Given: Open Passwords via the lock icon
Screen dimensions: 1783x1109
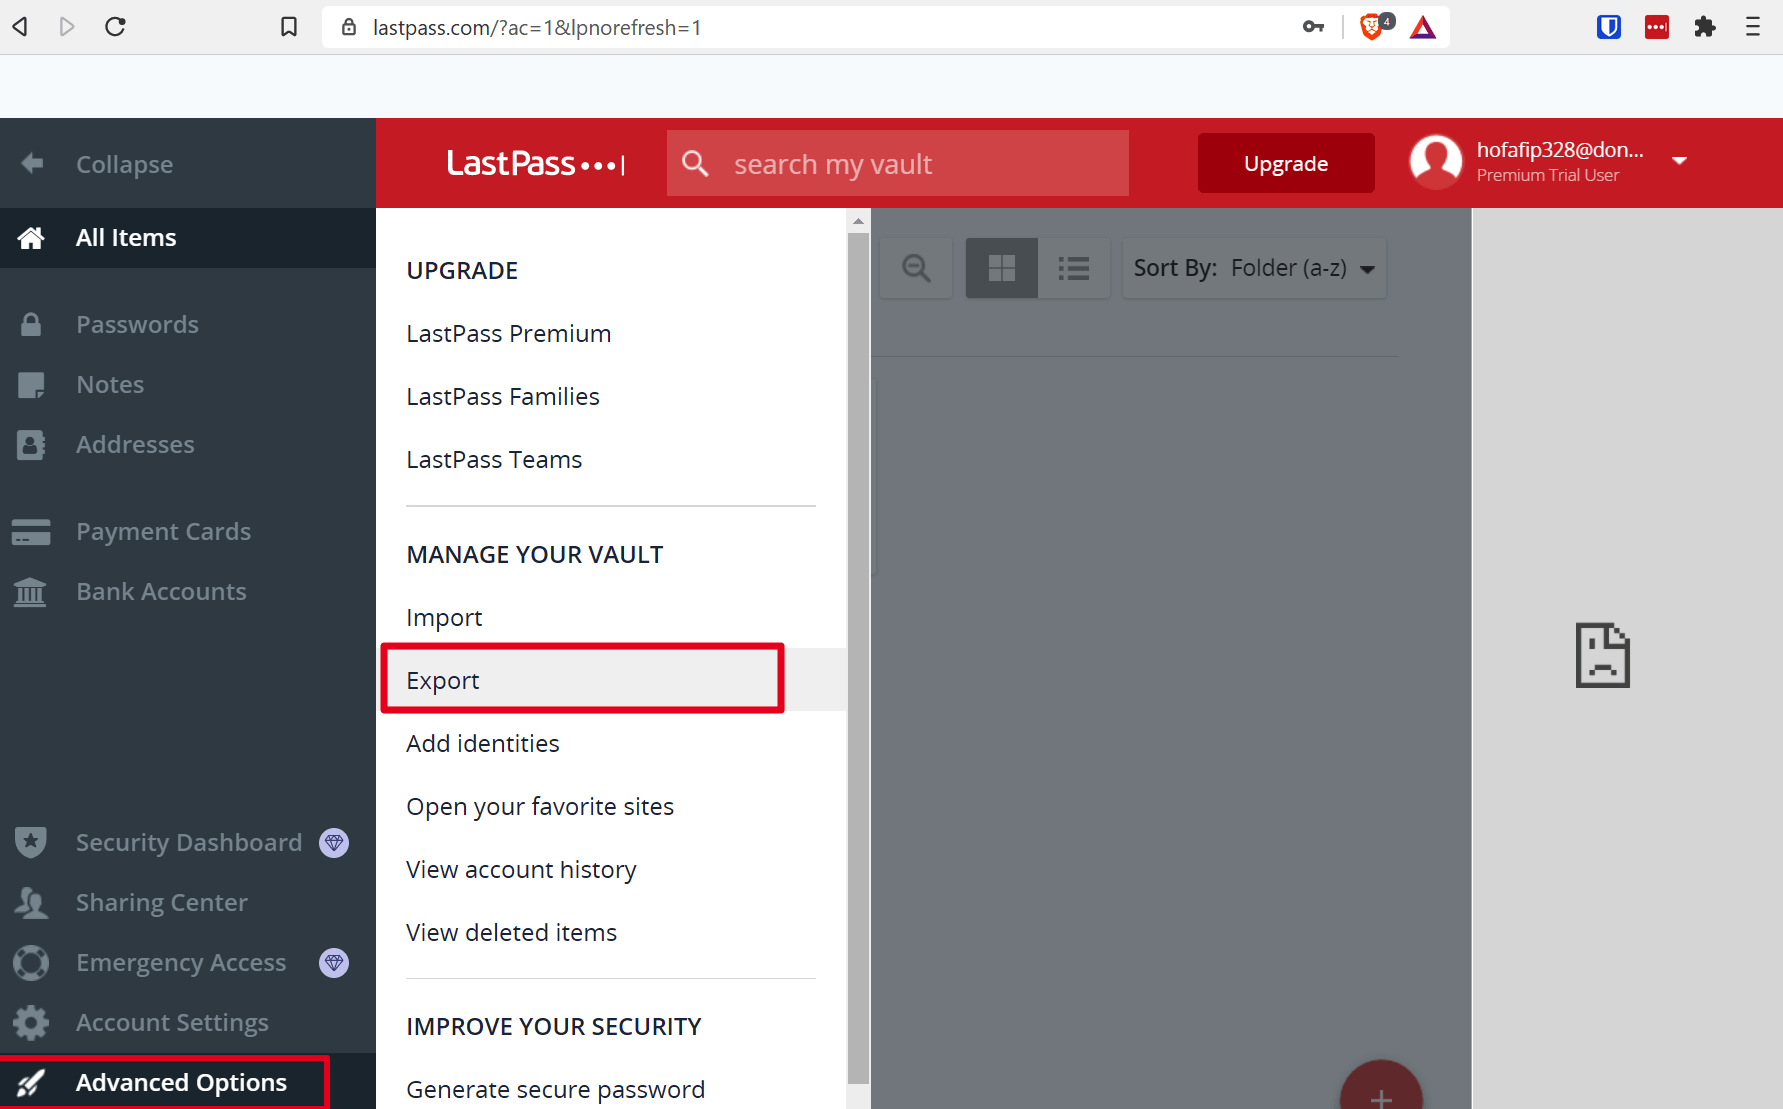Looking at the screenshot, I should [31, 324].
